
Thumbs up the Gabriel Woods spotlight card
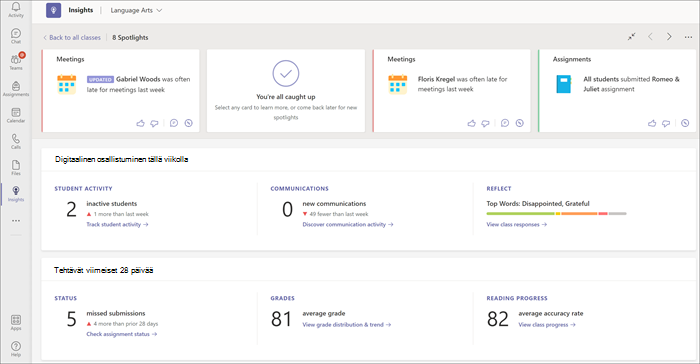pyautogui.click(x=140, y=123)
